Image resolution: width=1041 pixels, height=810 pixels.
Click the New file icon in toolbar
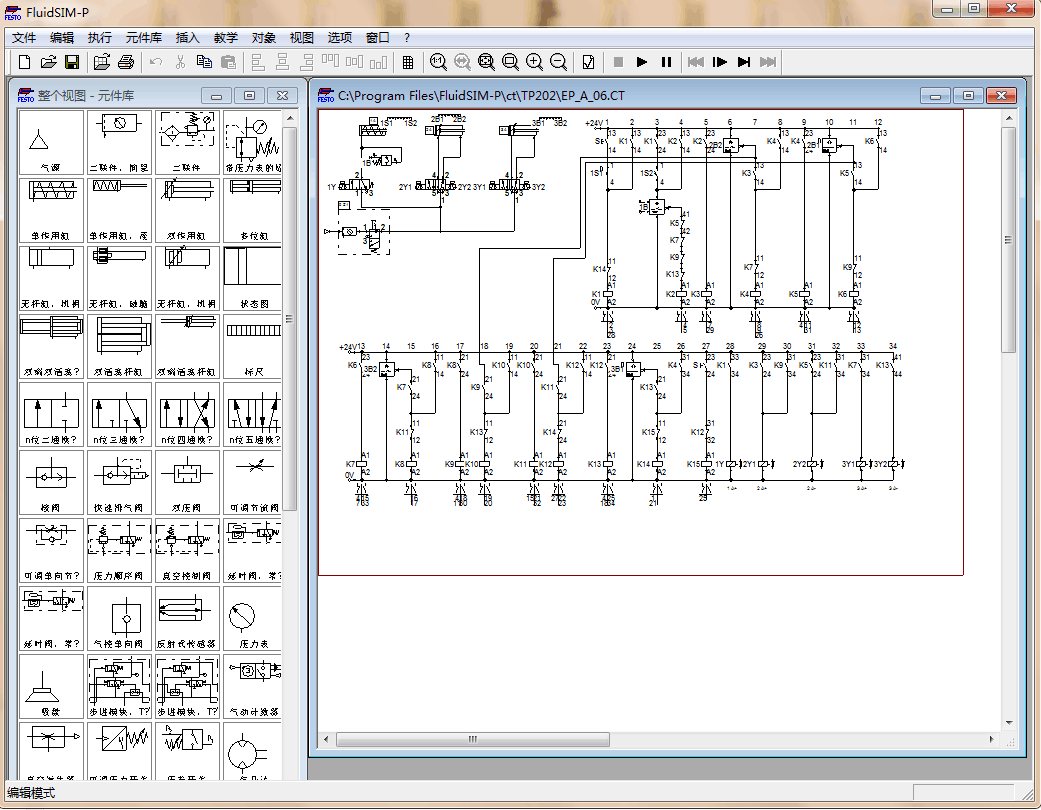25,62
